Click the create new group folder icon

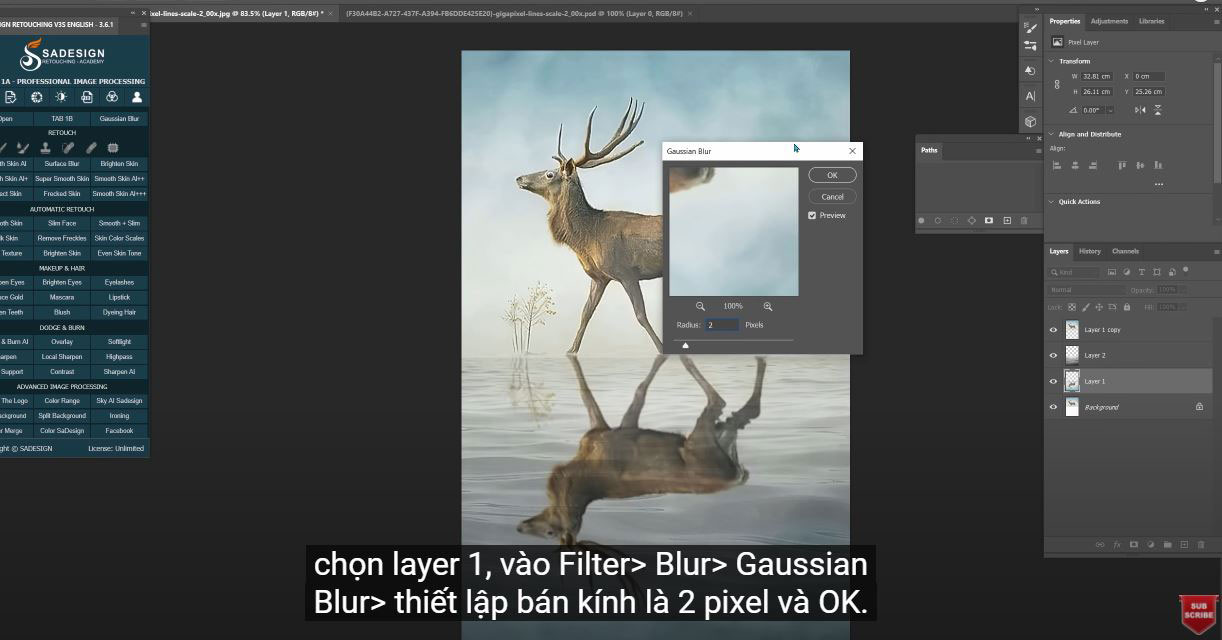1167,545
